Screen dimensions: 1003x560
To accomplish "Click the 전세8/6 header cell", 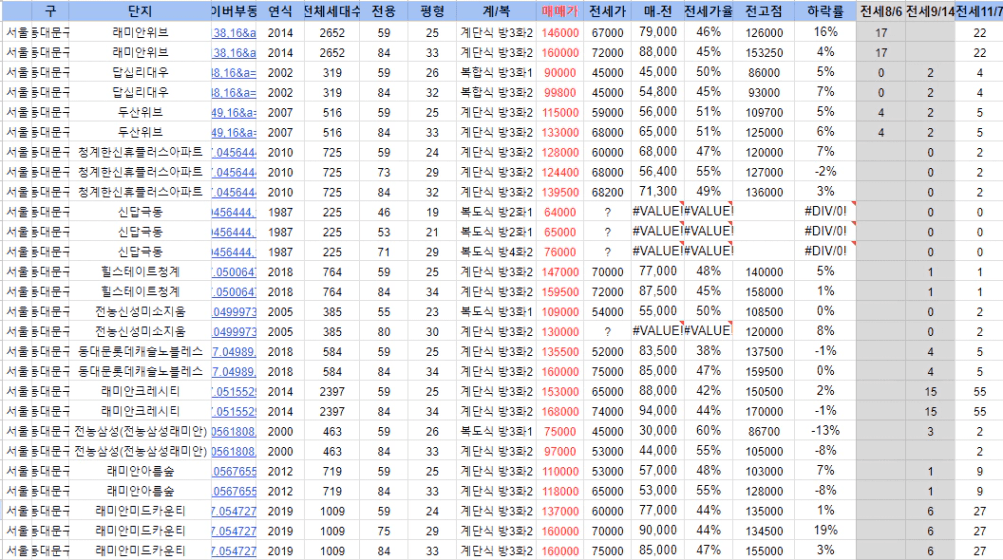I will [881, 11].
